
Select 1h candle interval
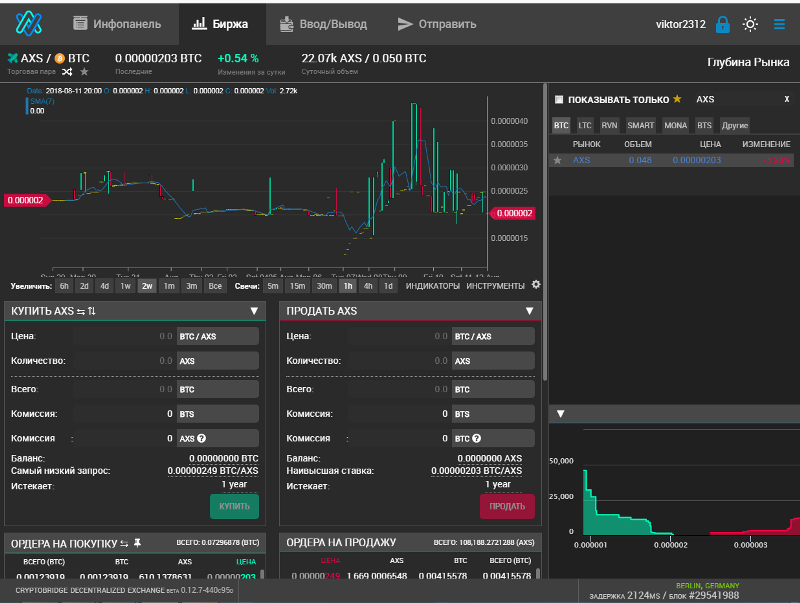pyautogui.click(x=348, y=286)
